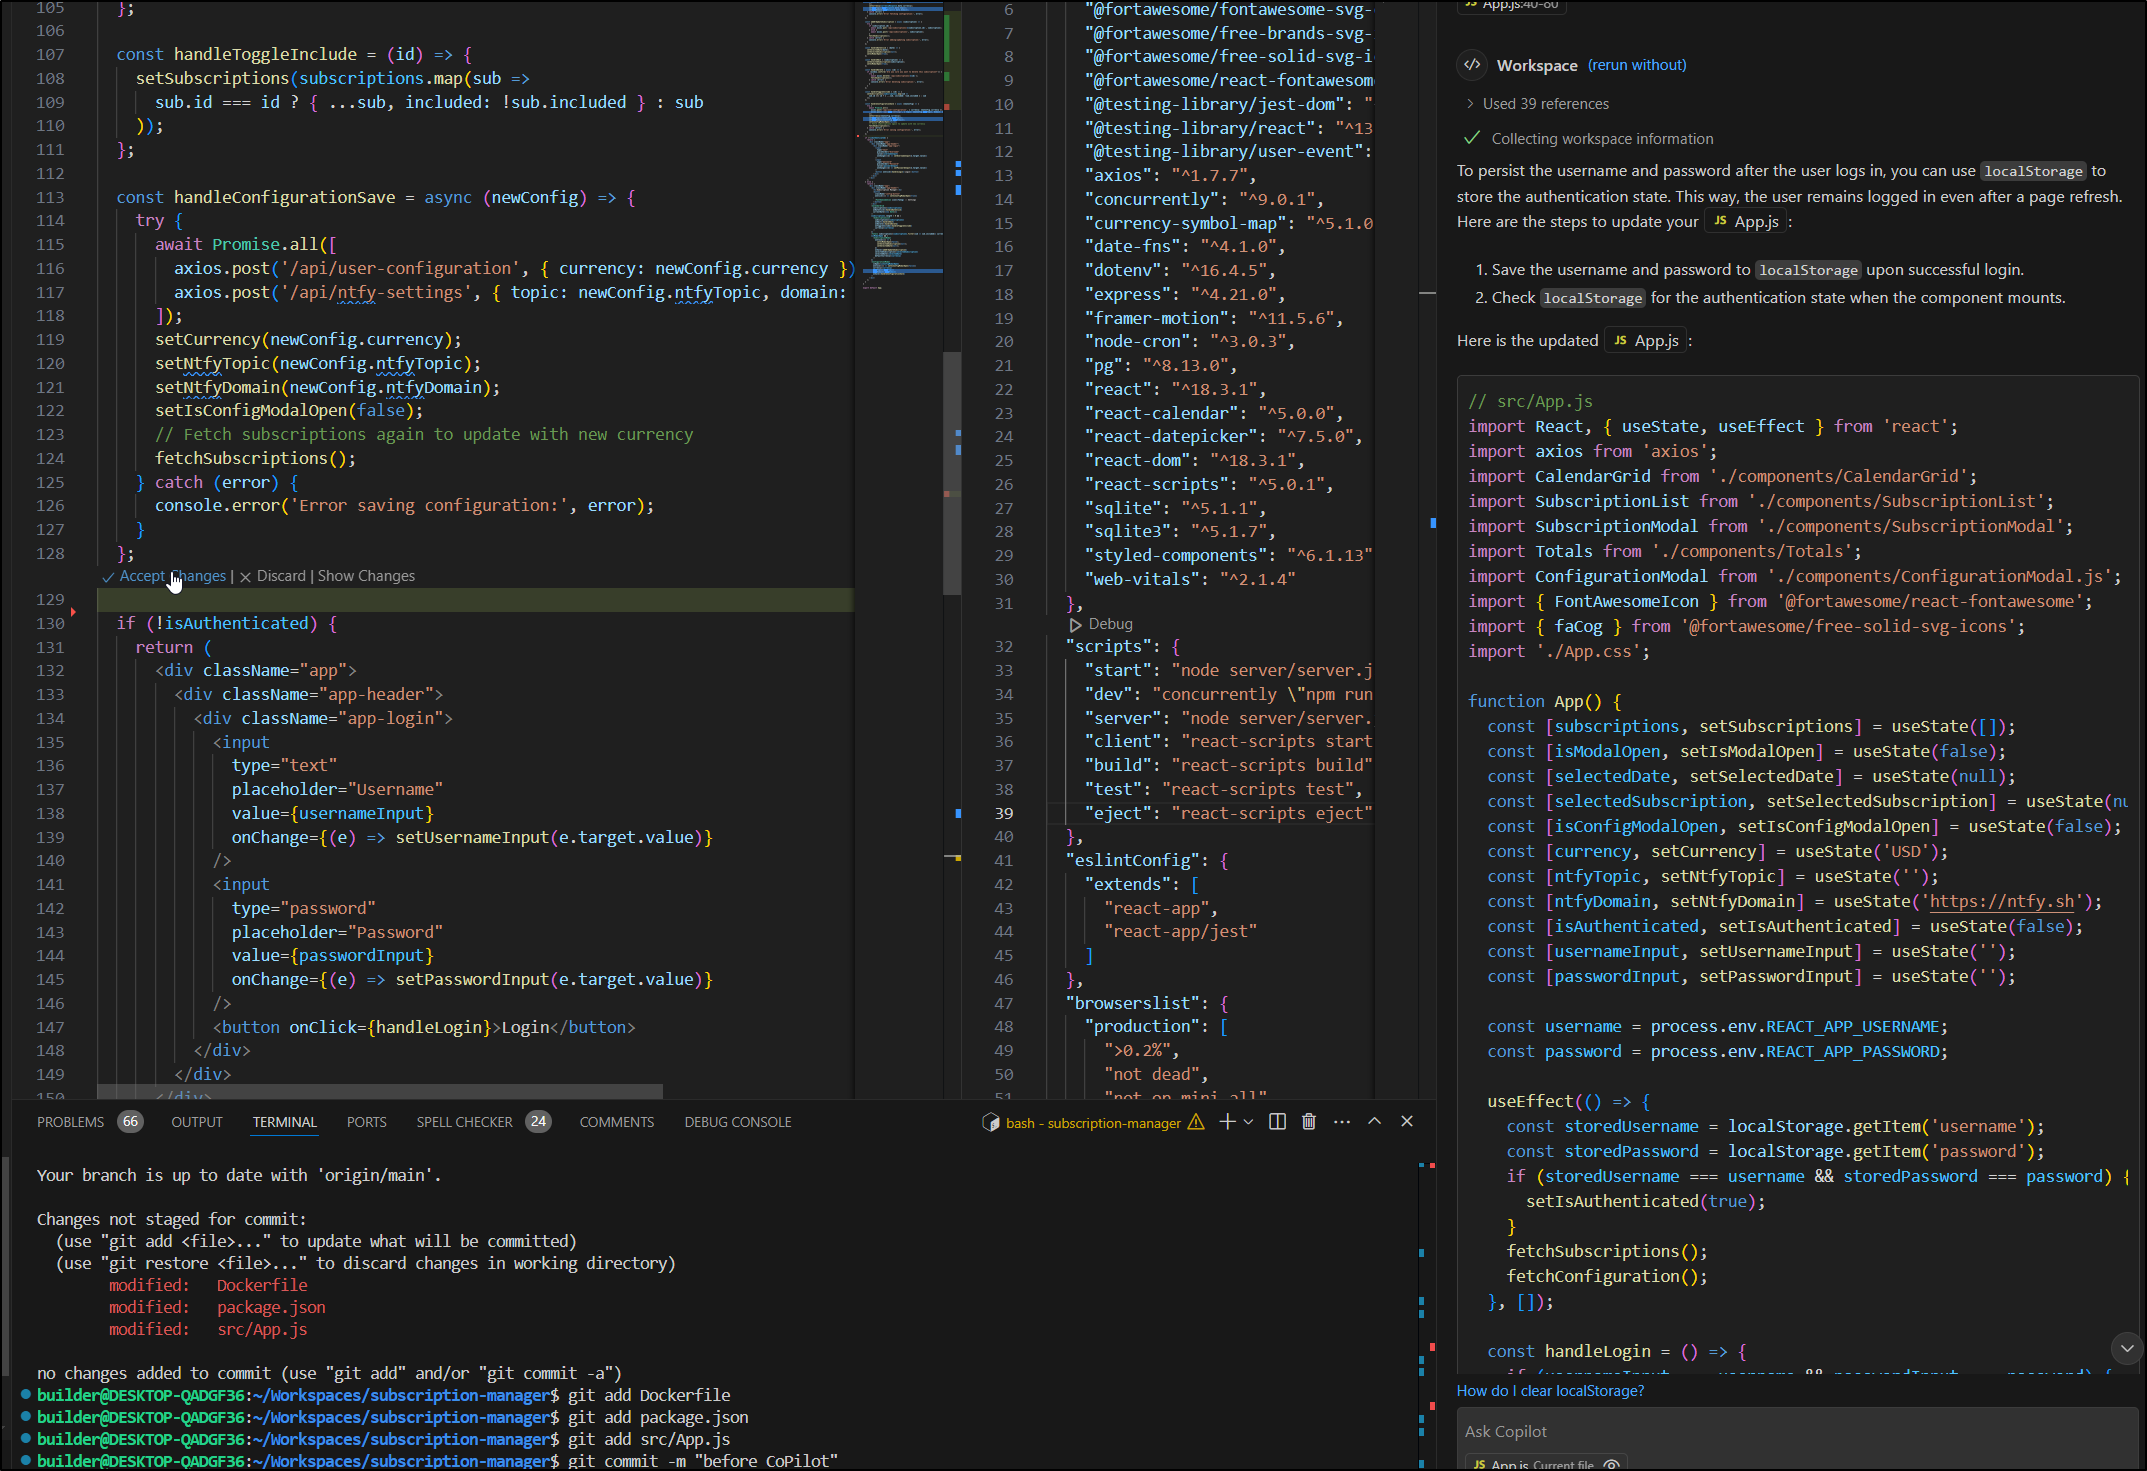Click the 'git add Dockerfile' terminal command
This screenshot has height=1471, width=2147.
[x=649, y=1395]
